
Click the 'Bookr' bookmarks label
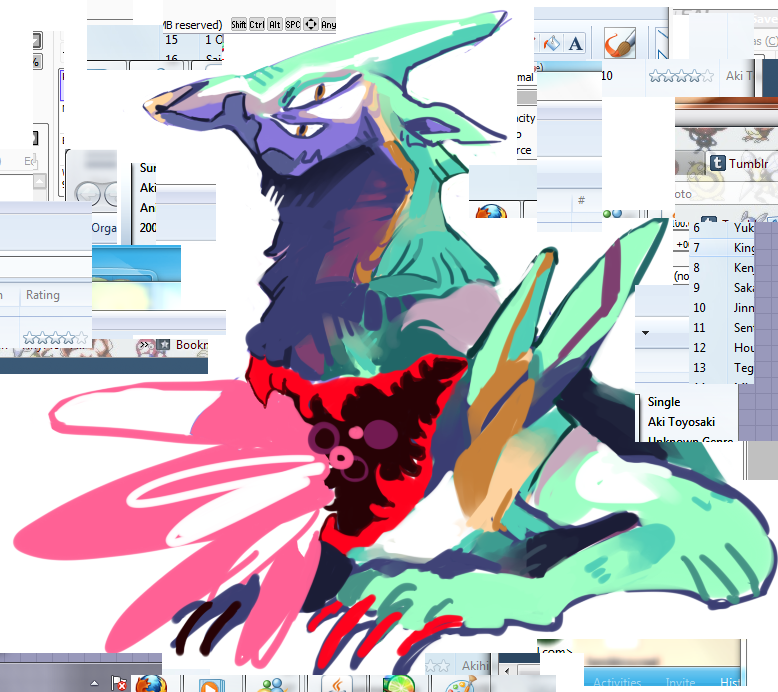pyautogui.click(x=192, y=345)
